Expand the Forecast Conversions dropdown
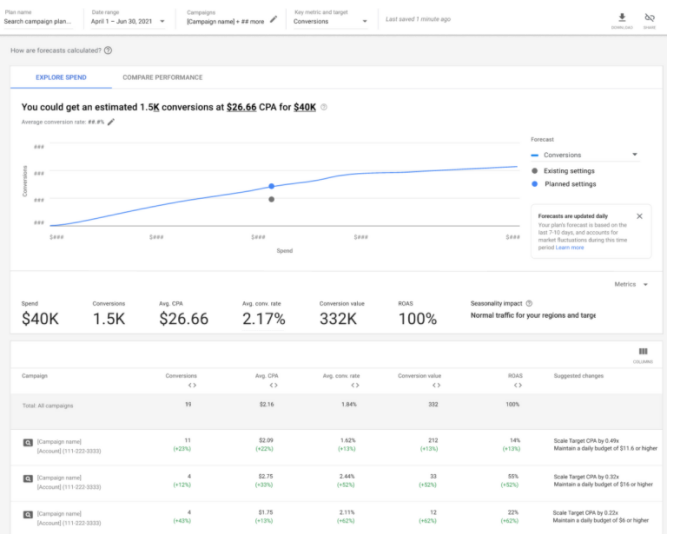Viewport: 674px width, 540px height. [585, 155]
